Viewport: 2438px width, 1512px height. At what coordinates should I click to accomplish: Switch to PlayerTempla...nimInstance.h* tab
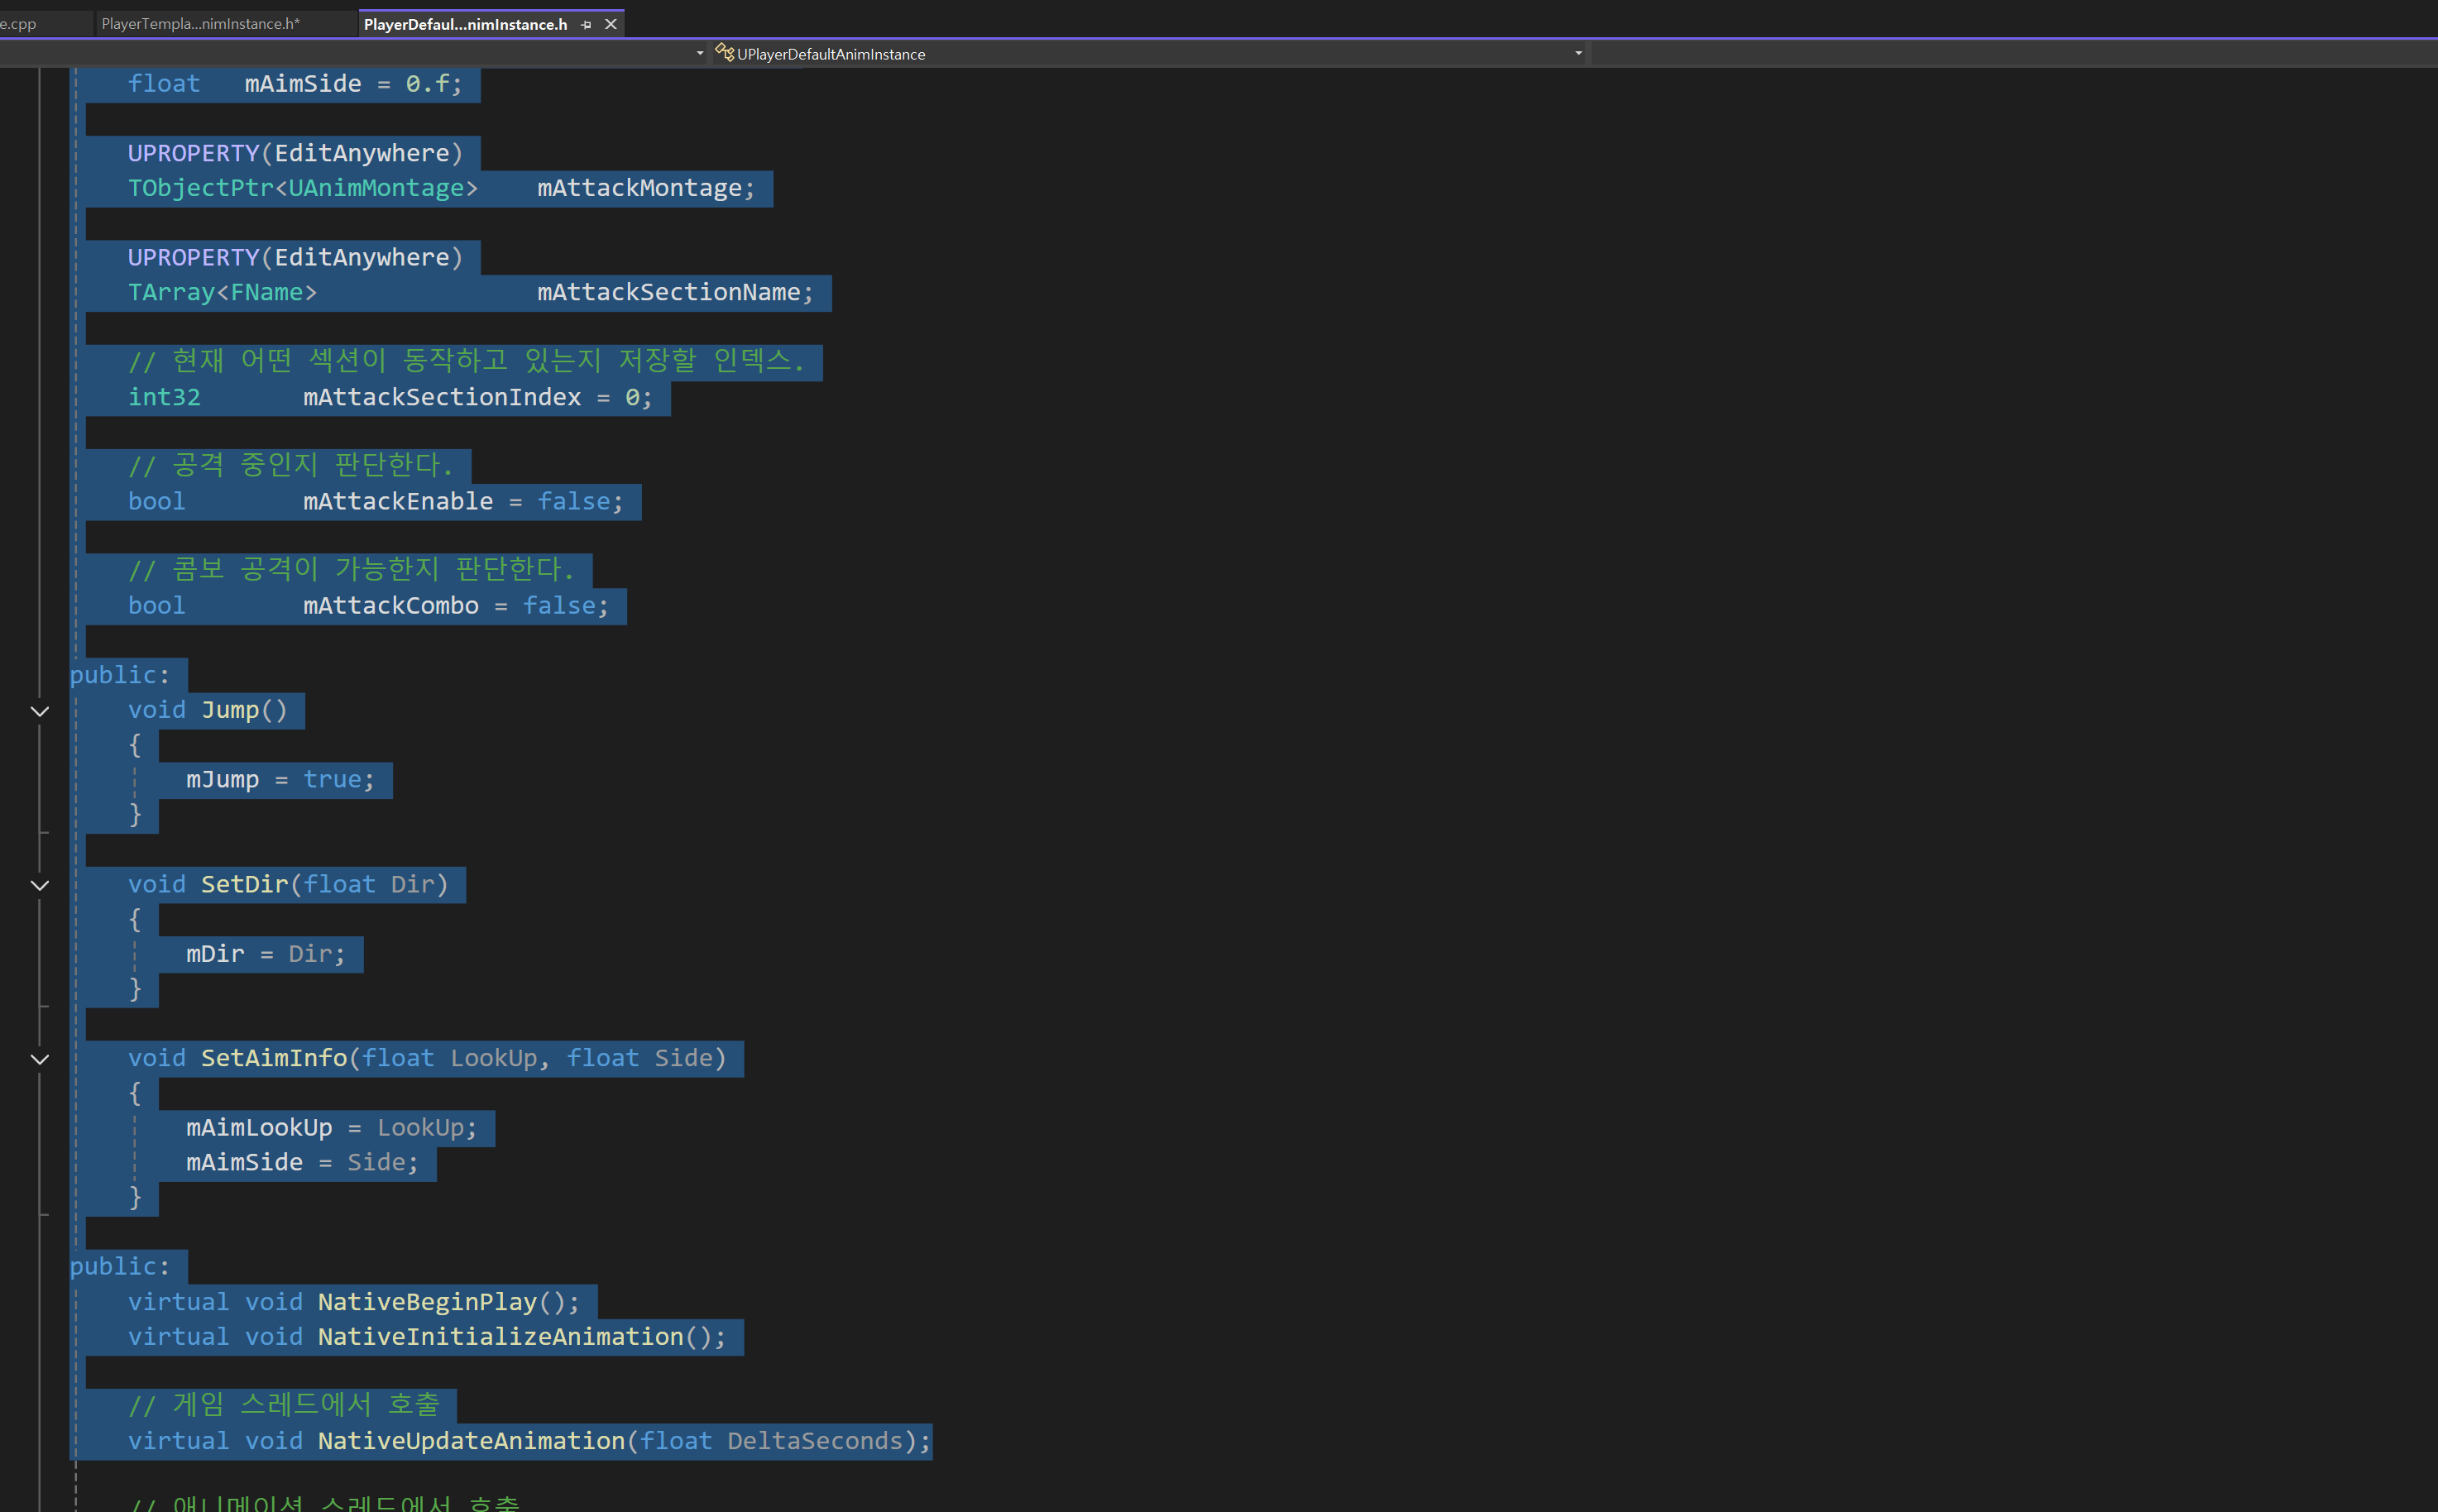200,24
